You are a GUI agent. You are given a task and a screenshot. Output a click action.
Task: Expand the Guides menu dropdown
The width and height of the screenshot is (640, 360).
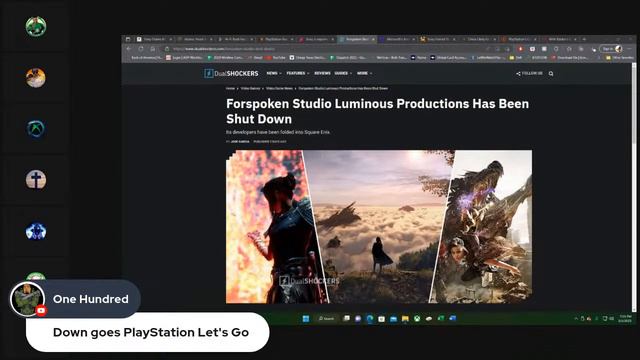click(x=343, y=73)
